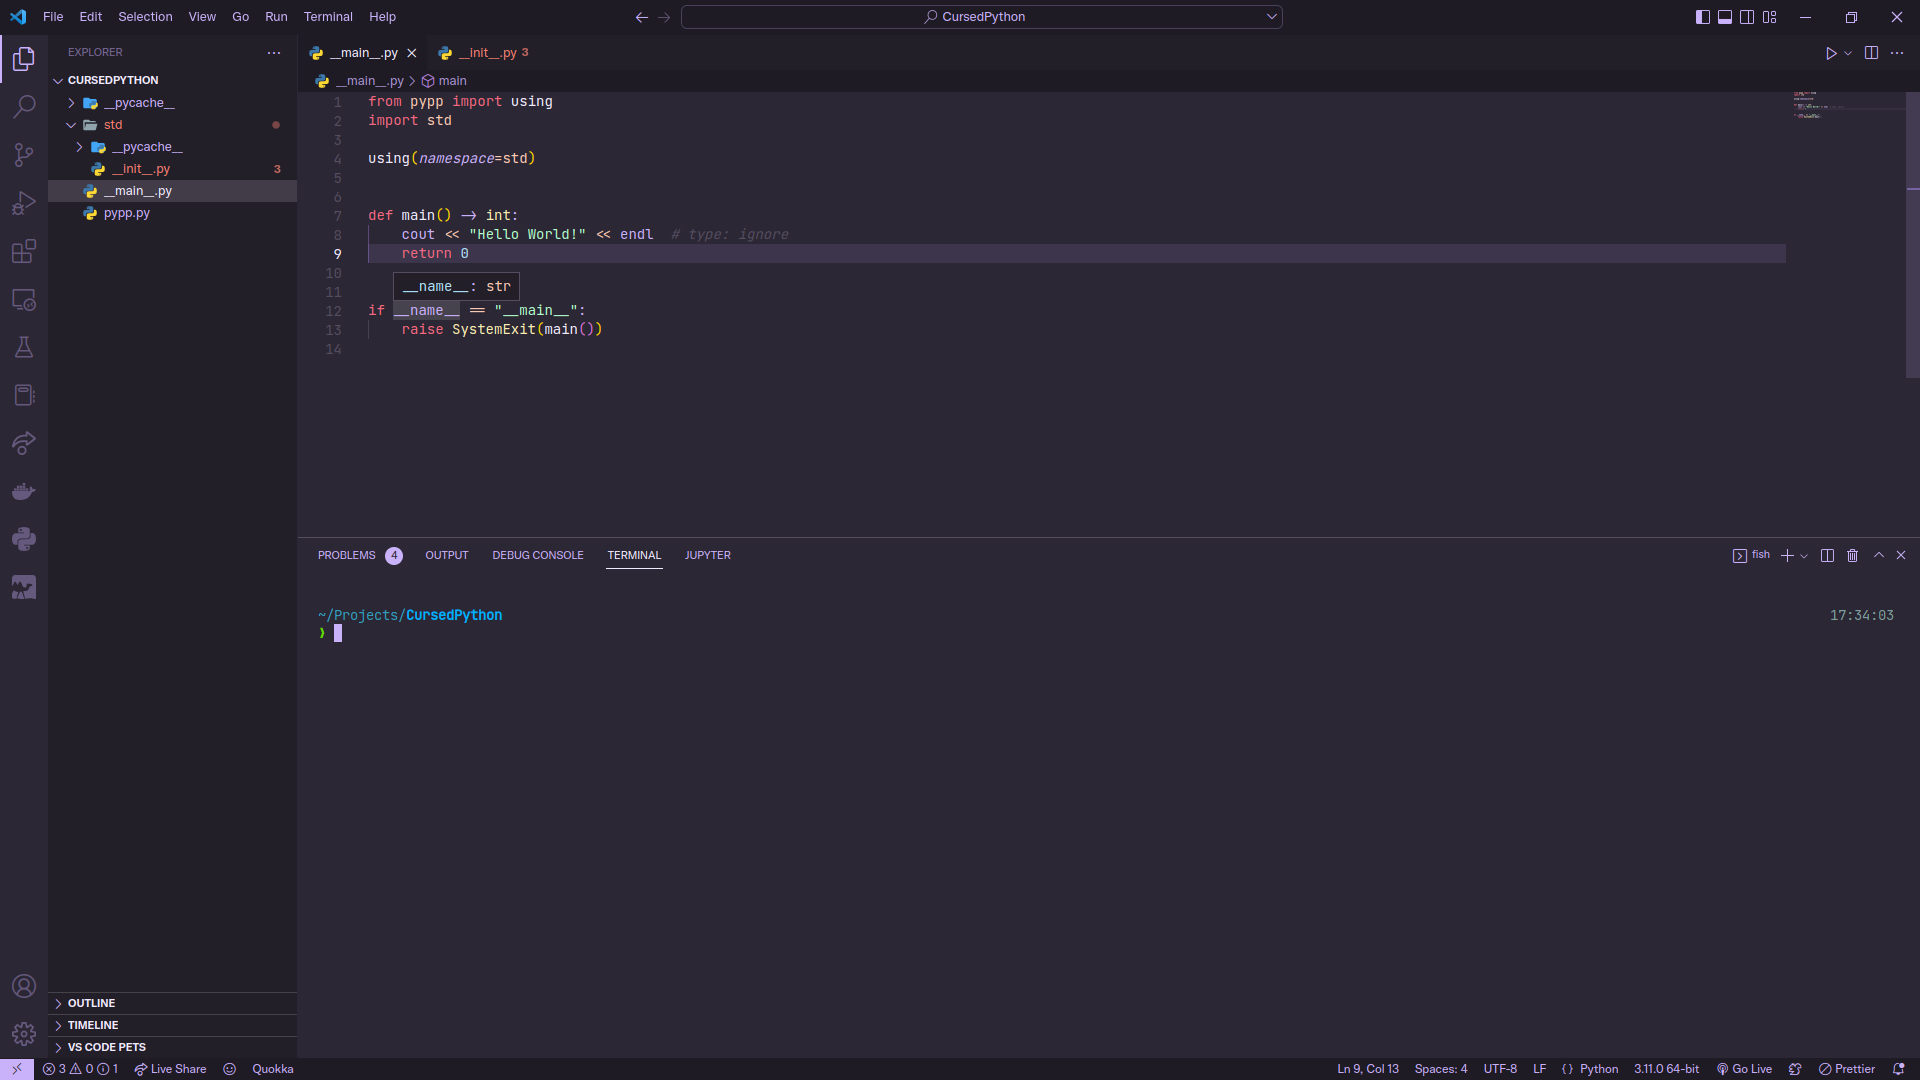
Task: Kill terminal with trash icon
Action: (x=1852, y=555)
